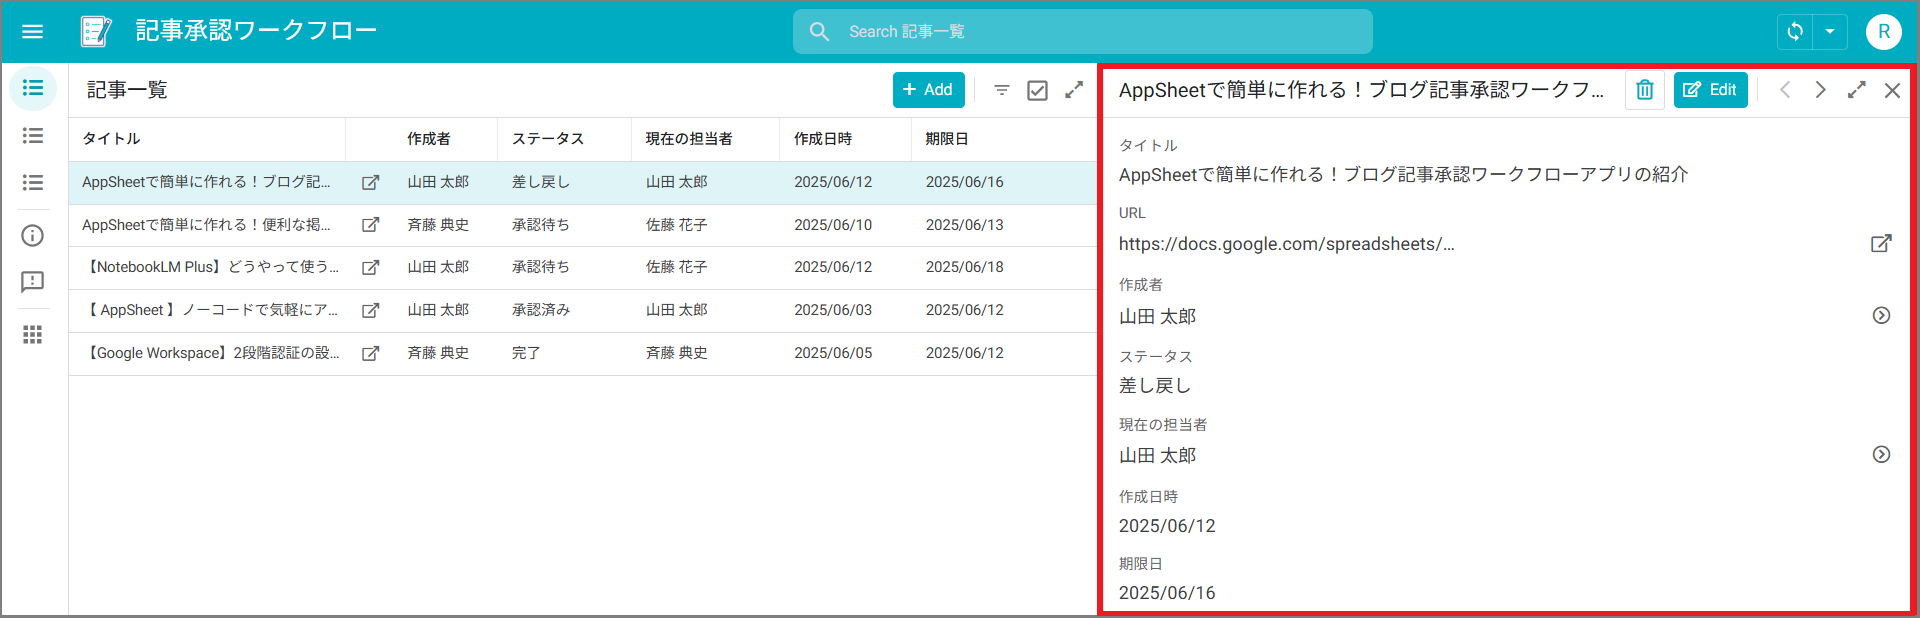This screenshot has width=1920, height=618.
Task: Select the third list view in sidebar
Action: click(x=33, y=182)
